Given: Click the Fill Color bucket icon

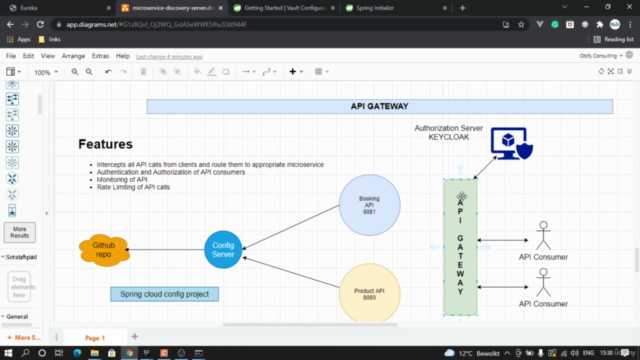Looking at the screenshot, I should click(x=197, y=72).
